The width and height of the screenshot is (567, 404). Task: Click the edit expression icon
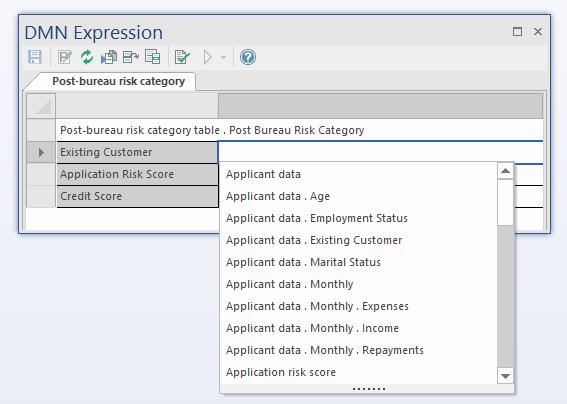point(65,57)
